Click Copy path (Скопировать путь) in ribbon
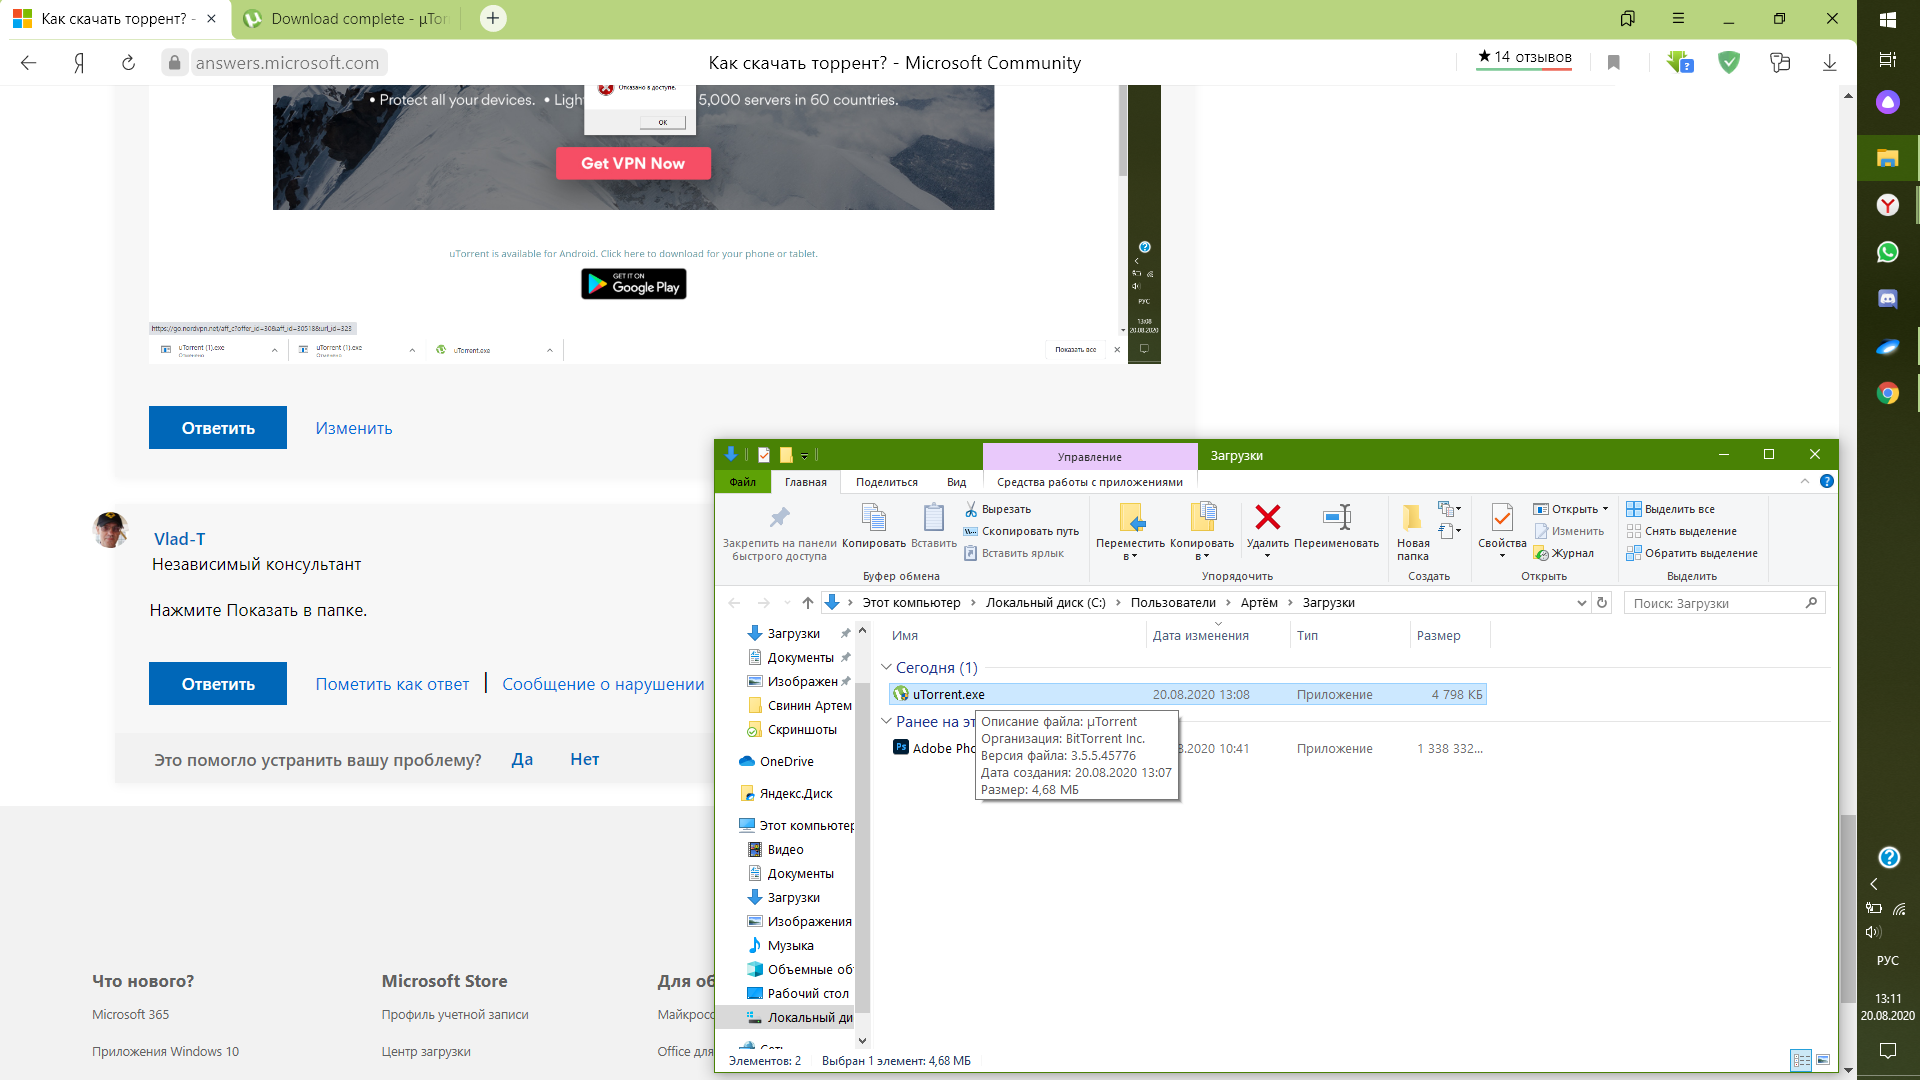The width and height of the screenshot is (1920, 1080). point(1021,531)
